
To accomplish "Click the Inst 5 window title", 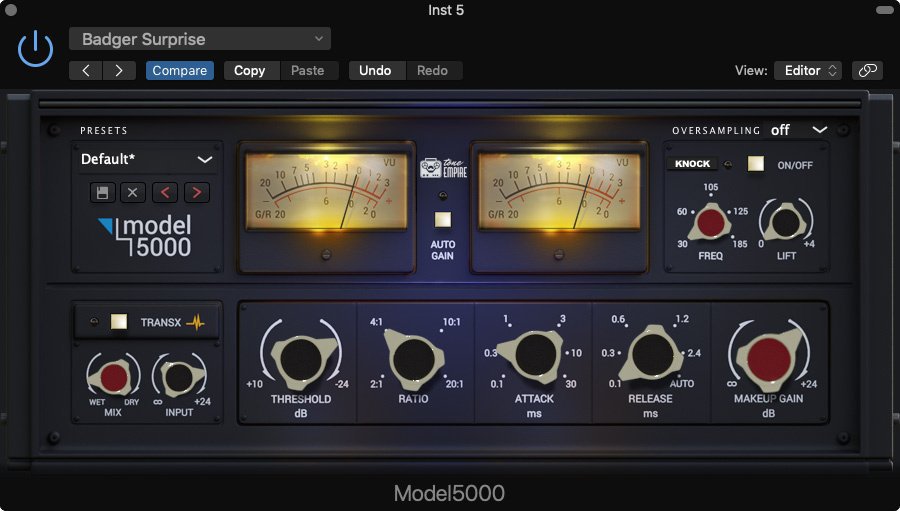I will (446, 10).
